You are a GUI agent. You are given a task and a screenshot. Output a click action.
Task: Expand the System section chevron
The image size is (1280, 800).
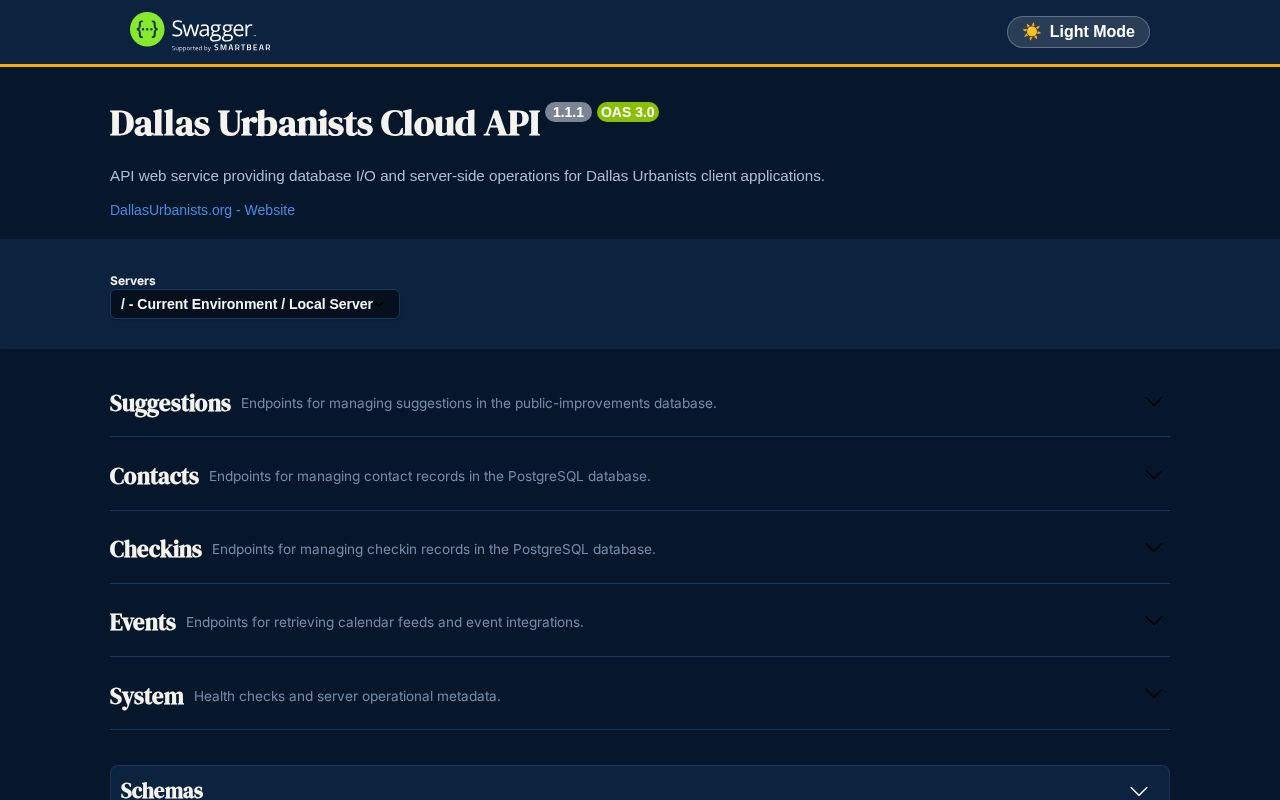pyautogui.click(x=1153, y=694)
